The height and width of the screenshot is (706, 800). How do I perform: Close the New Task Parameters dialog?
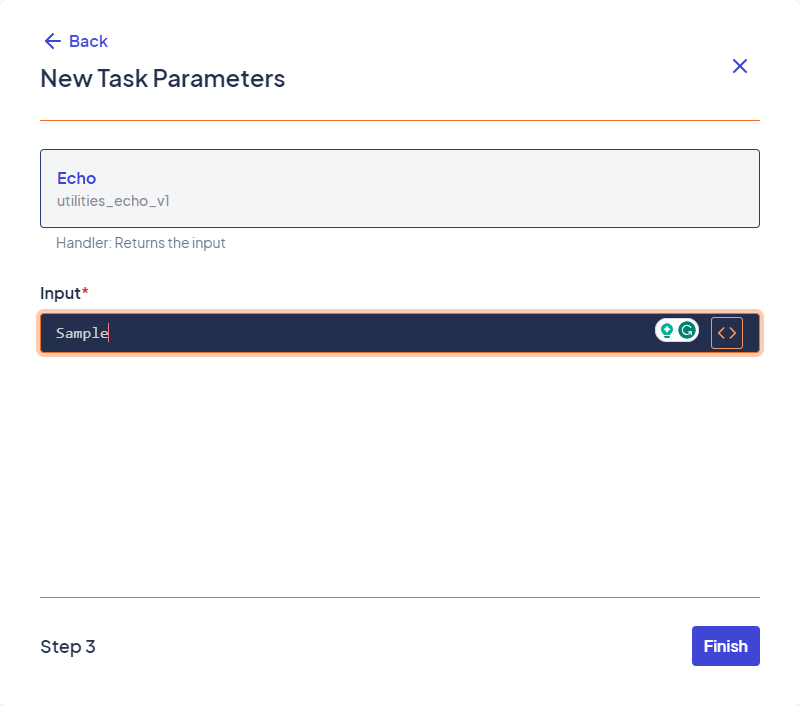point(739,66)
